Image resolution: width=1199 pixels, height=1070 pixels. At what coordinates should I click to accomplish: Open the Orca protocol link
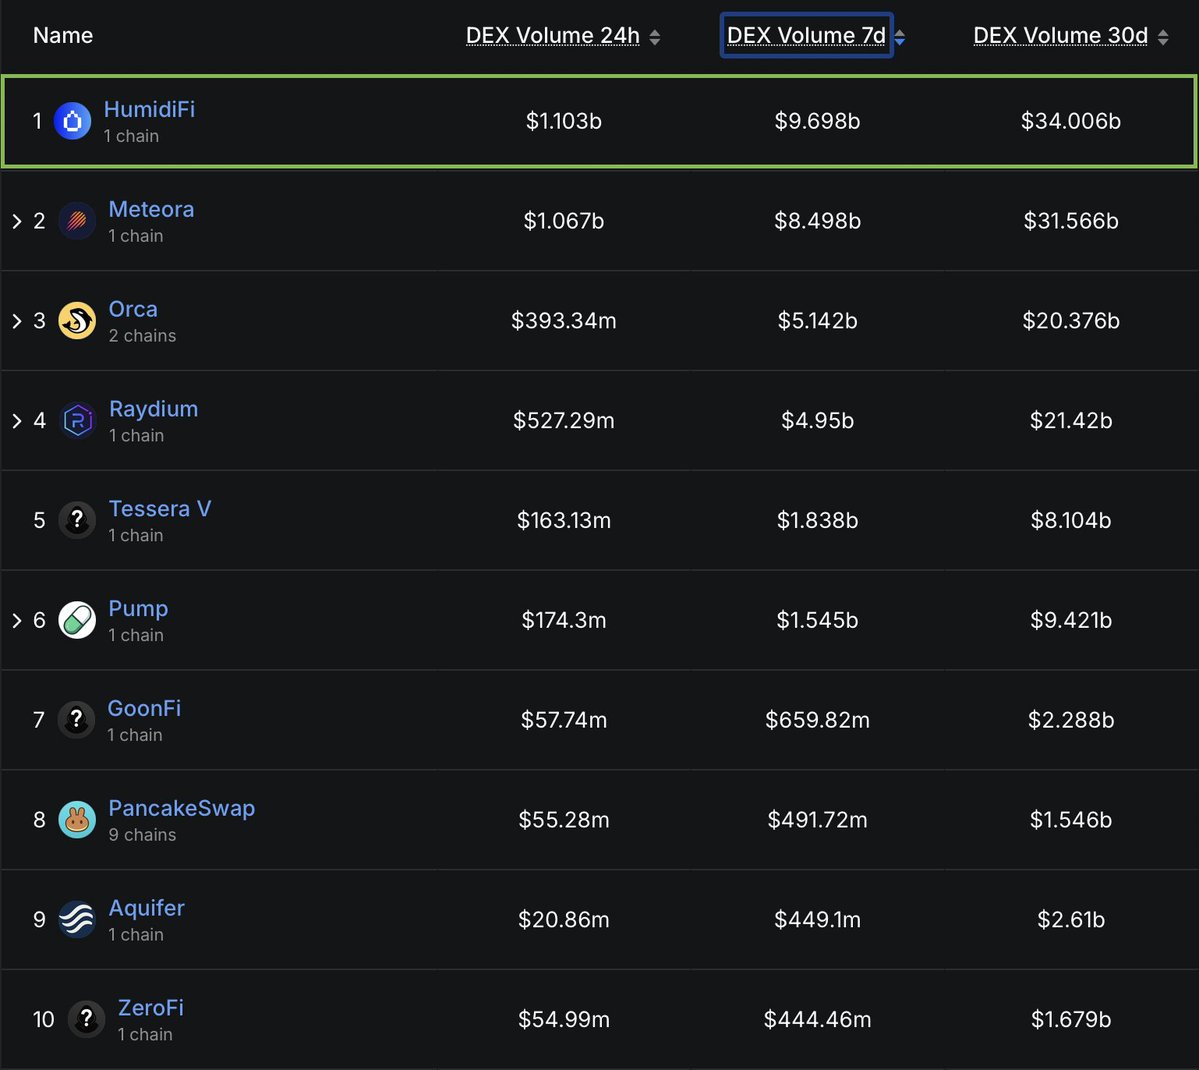(x=133, y=309)
